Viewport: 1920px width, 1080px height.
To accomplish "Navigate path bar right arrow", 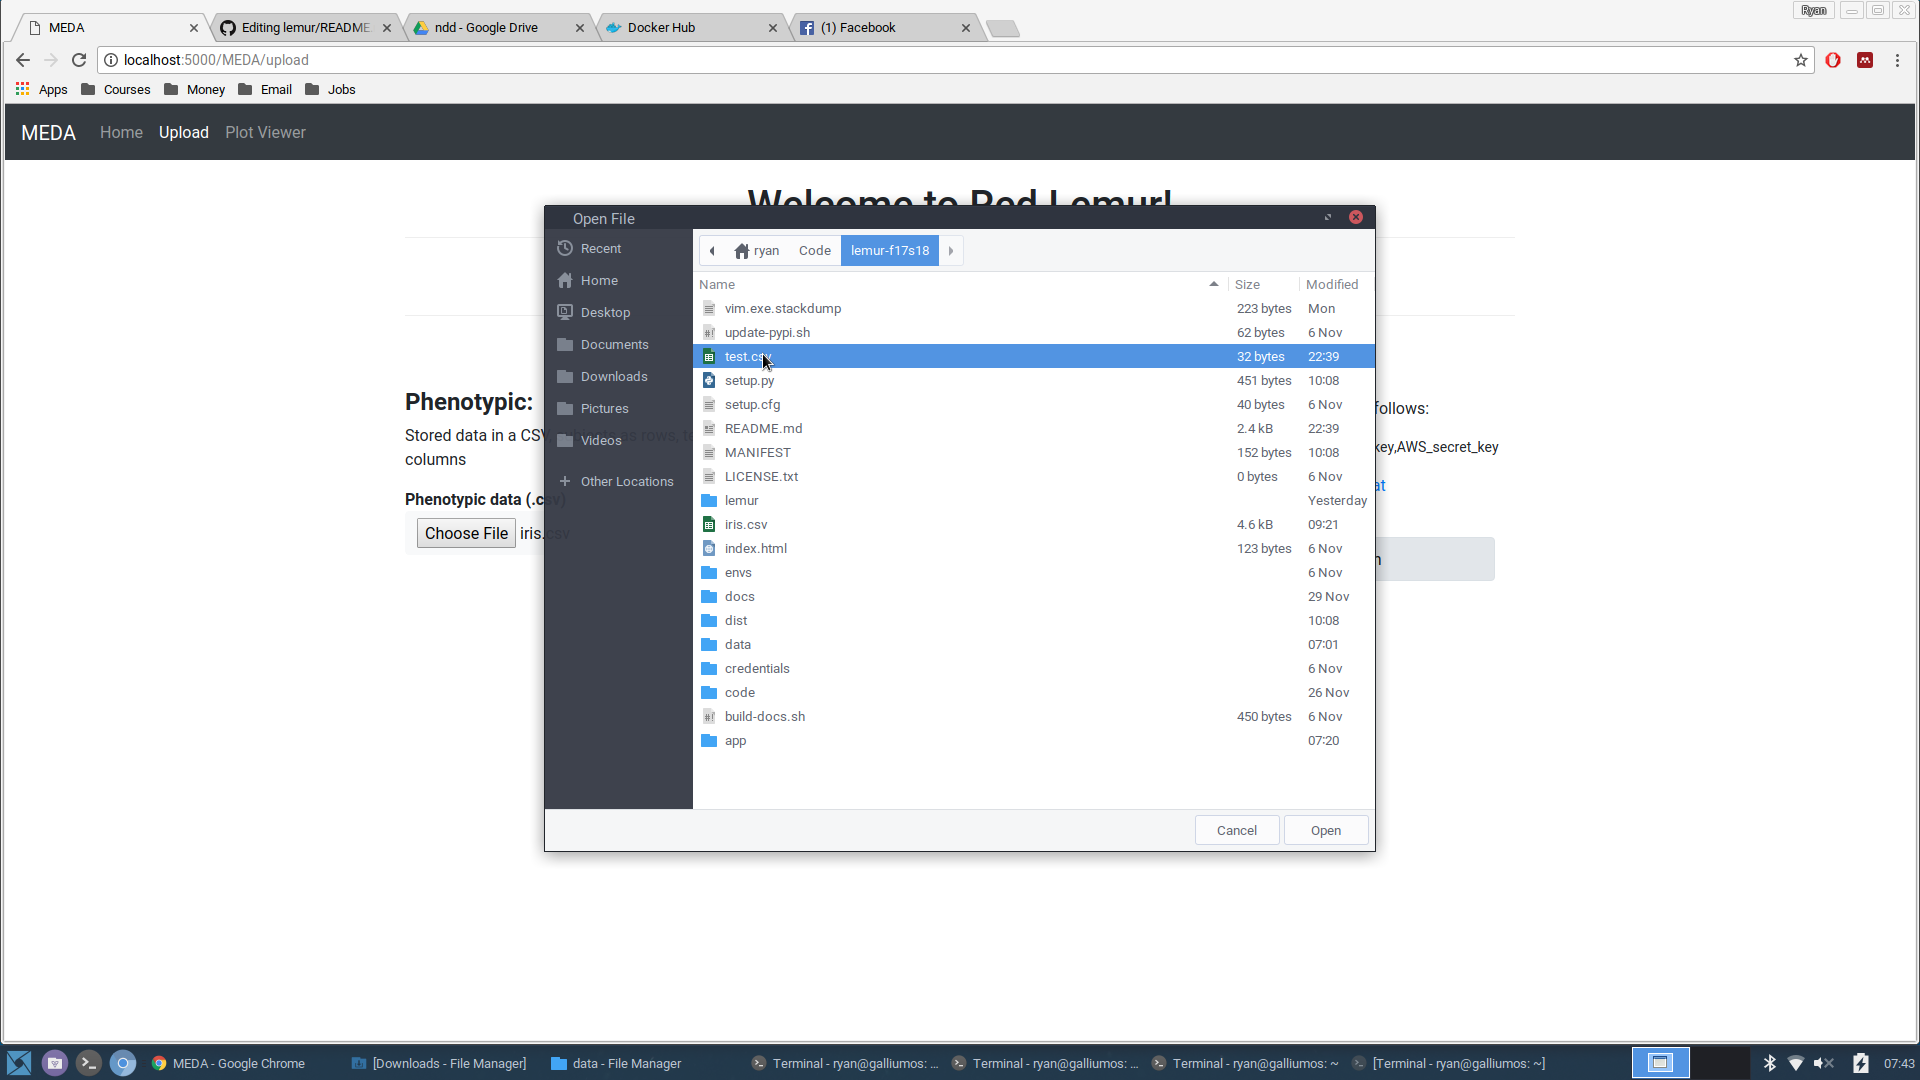I will [x=951, y=251].
